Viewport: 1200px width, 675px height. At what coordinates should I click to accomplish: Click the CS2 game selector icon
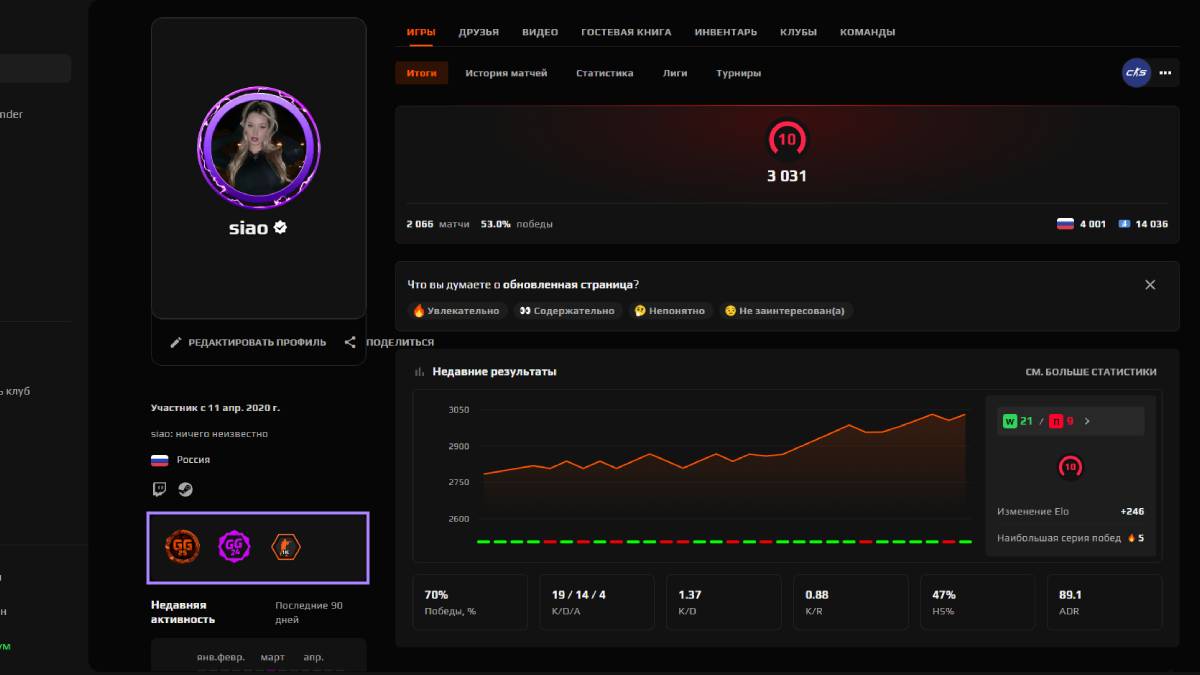[x=1136, y=73]
